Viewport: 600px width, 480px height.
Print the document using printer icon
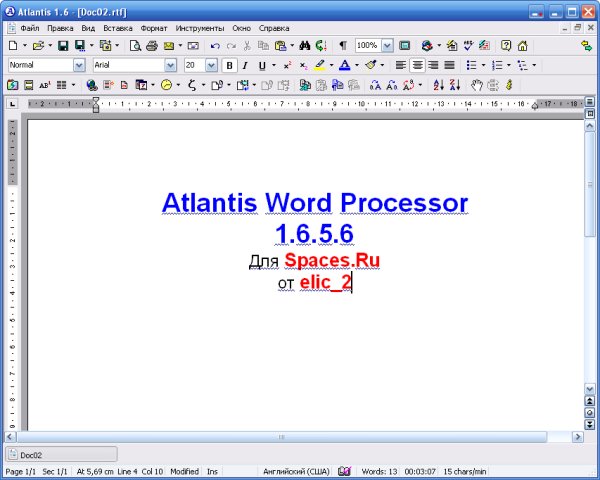[x=152, y=46]
